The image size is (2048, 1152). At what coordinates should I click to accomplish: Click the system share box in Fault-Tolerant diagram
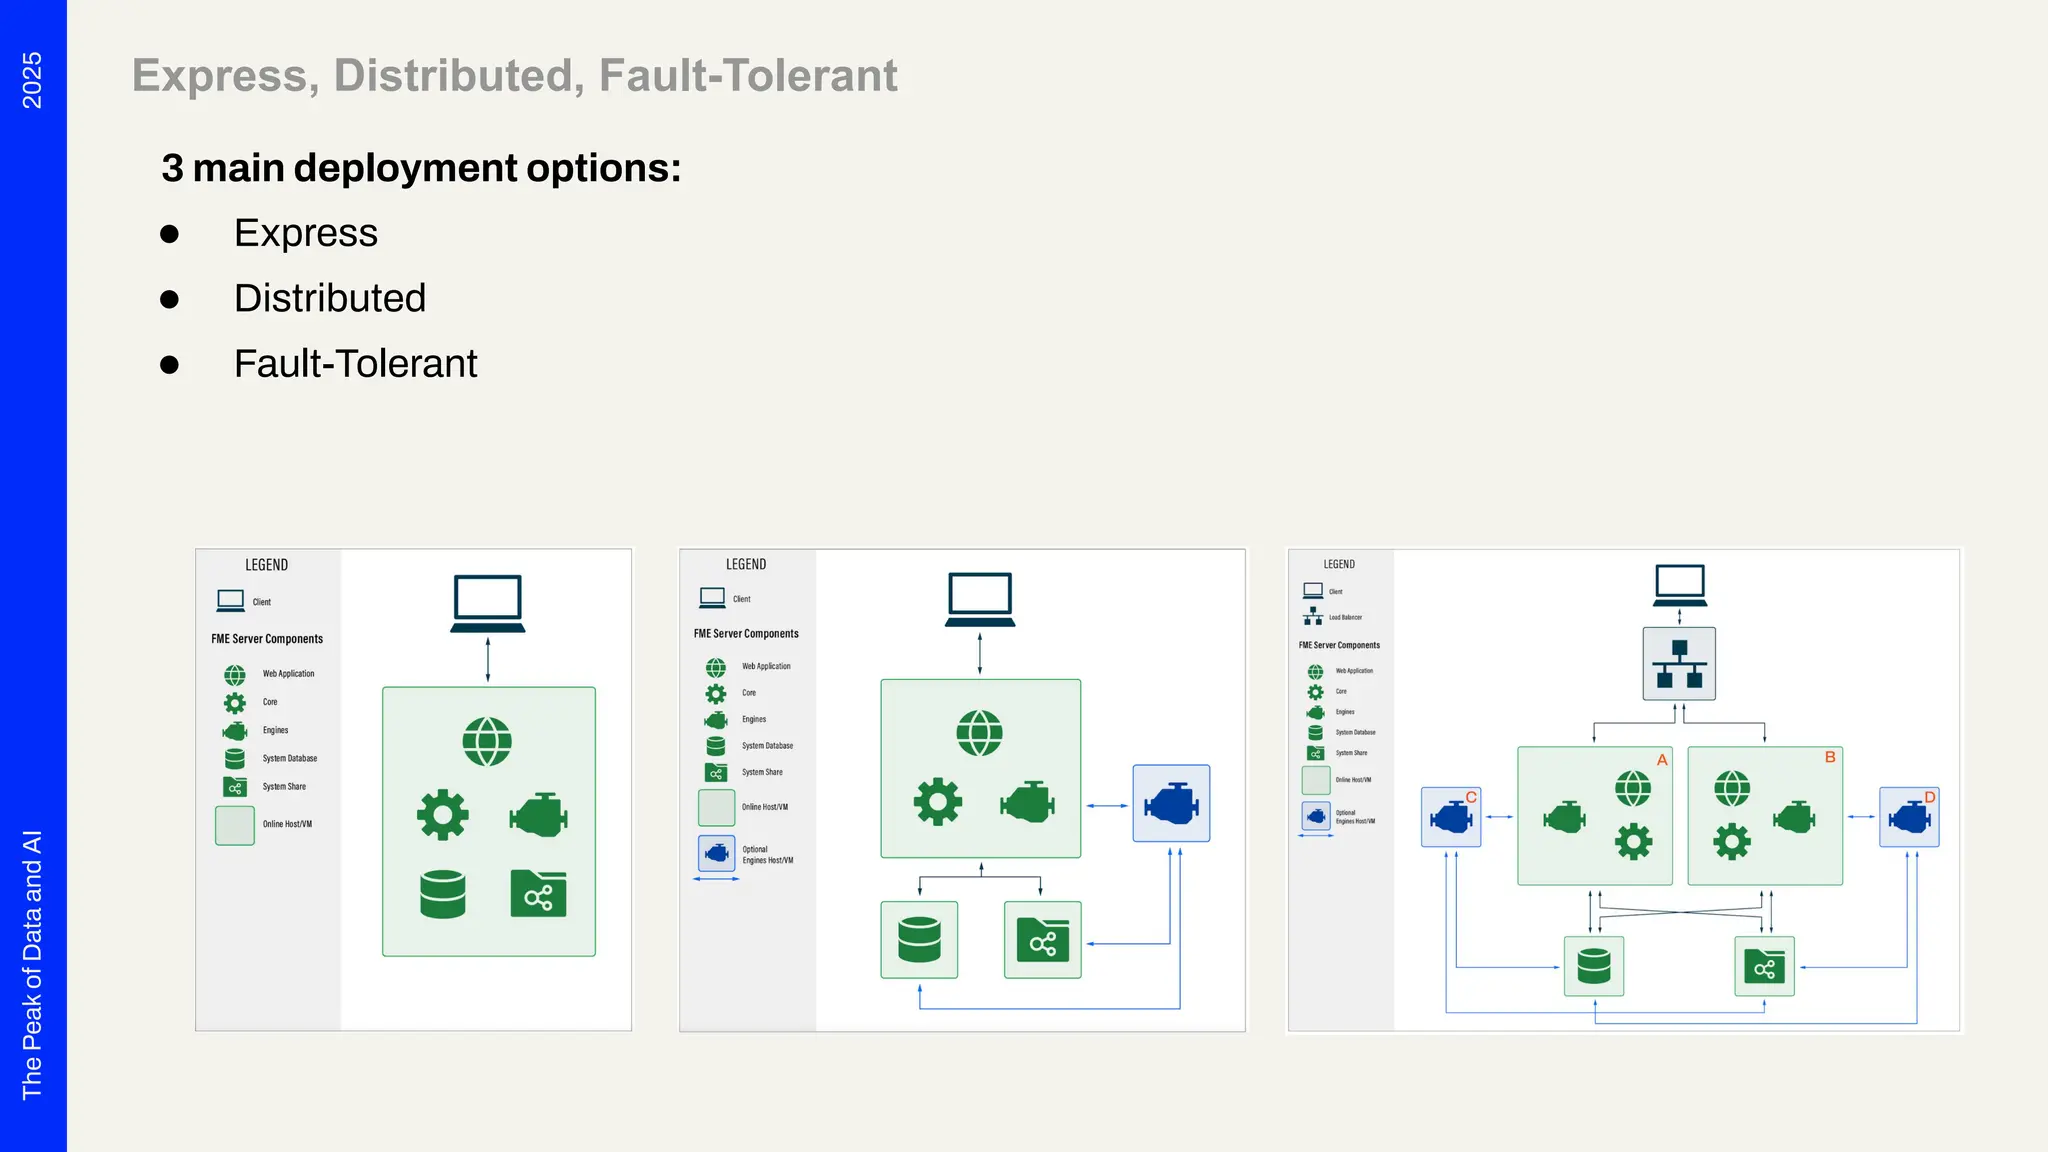(x=1764, y=967)
